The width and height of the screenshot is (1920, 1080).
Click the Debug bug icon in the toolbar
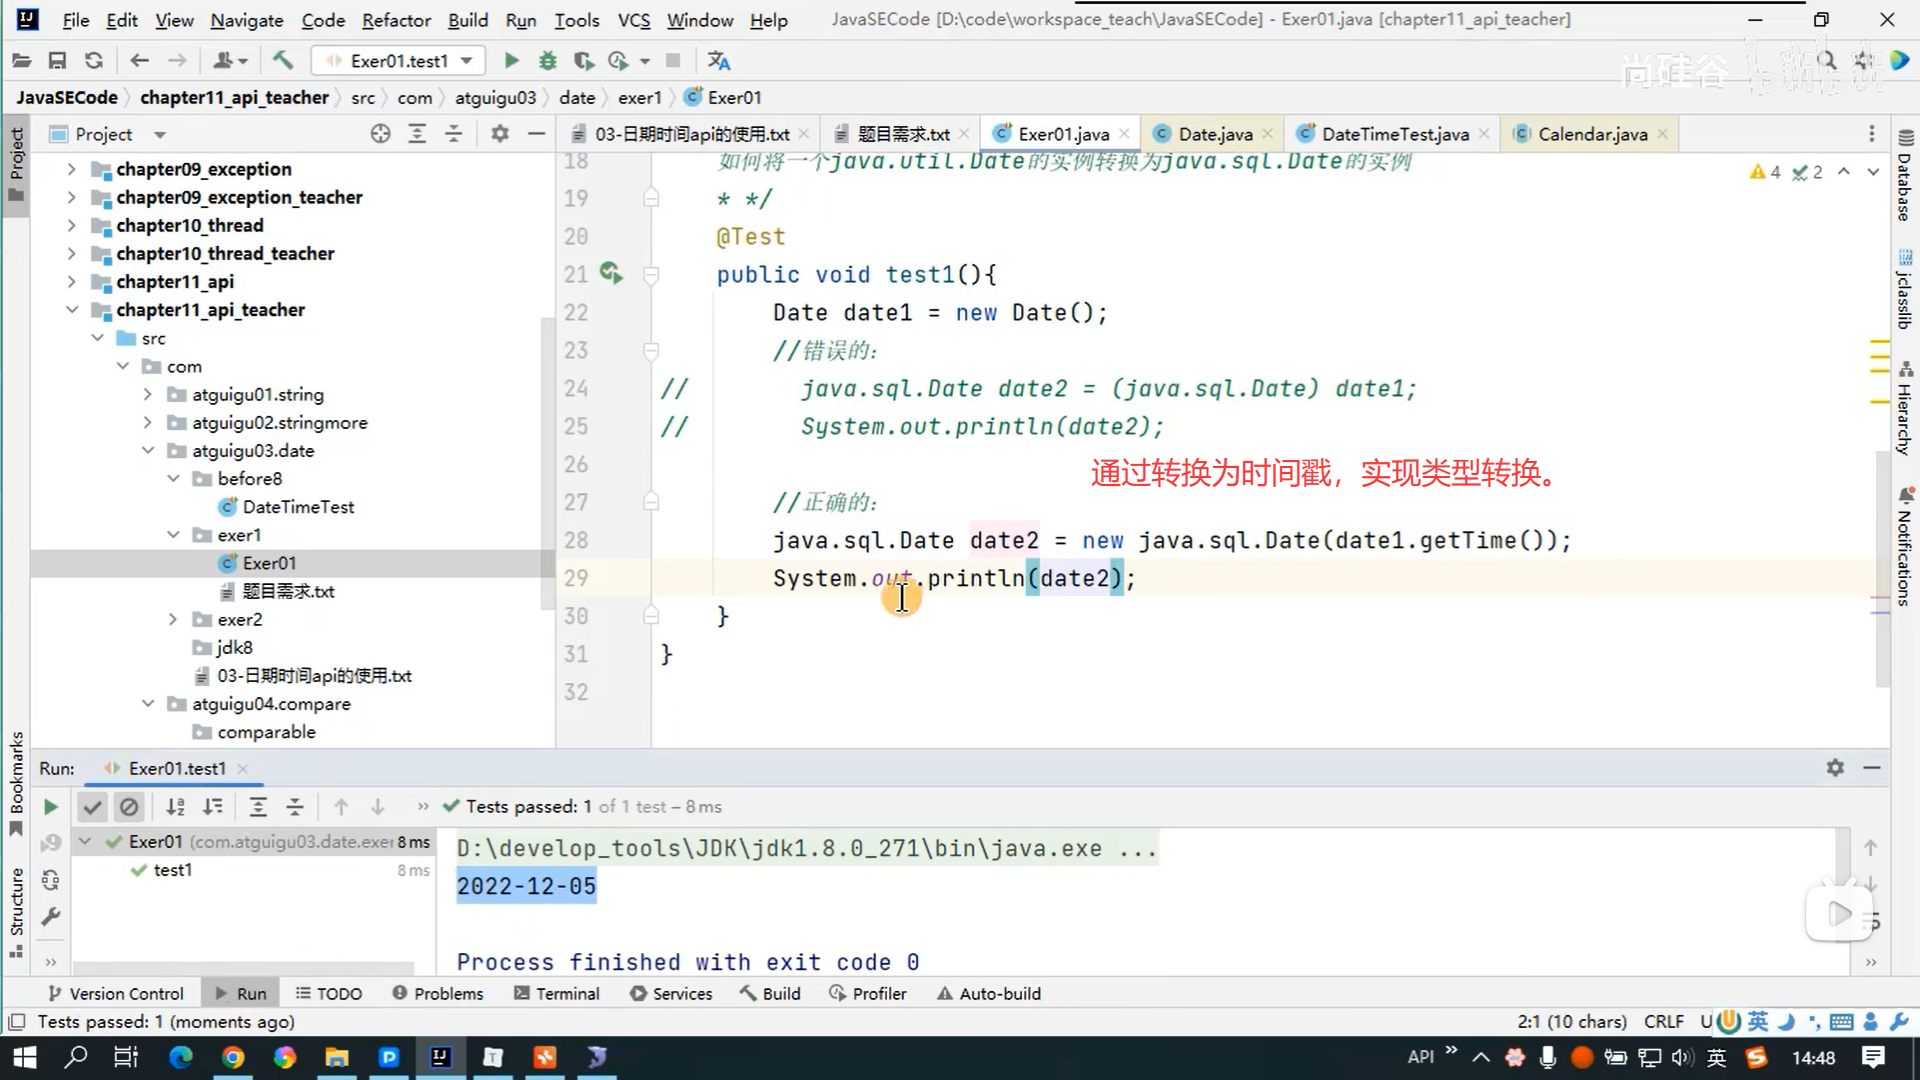click(547, 61)
